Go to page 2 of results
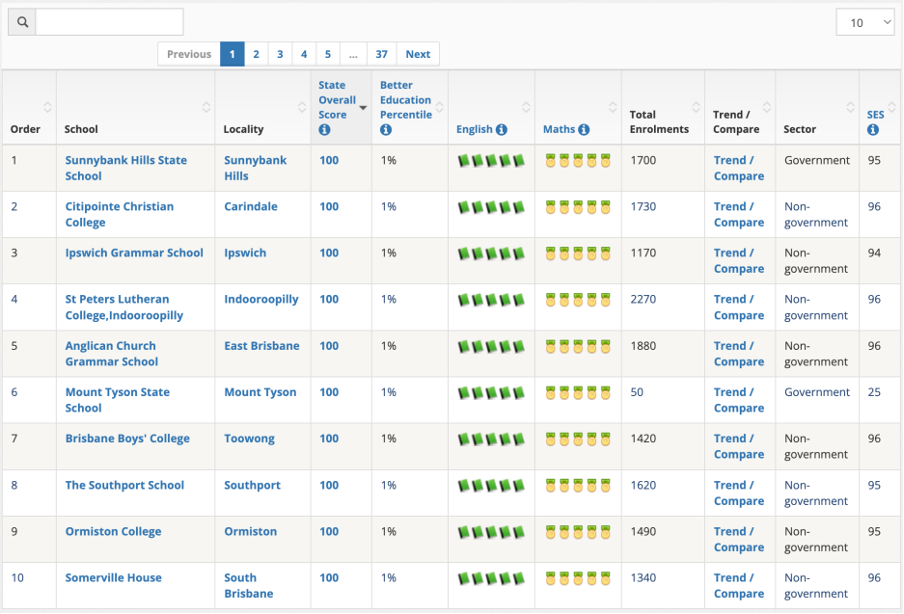Viewport: 904px width, 614px height. pyautogui.click(x=256, y=54)
